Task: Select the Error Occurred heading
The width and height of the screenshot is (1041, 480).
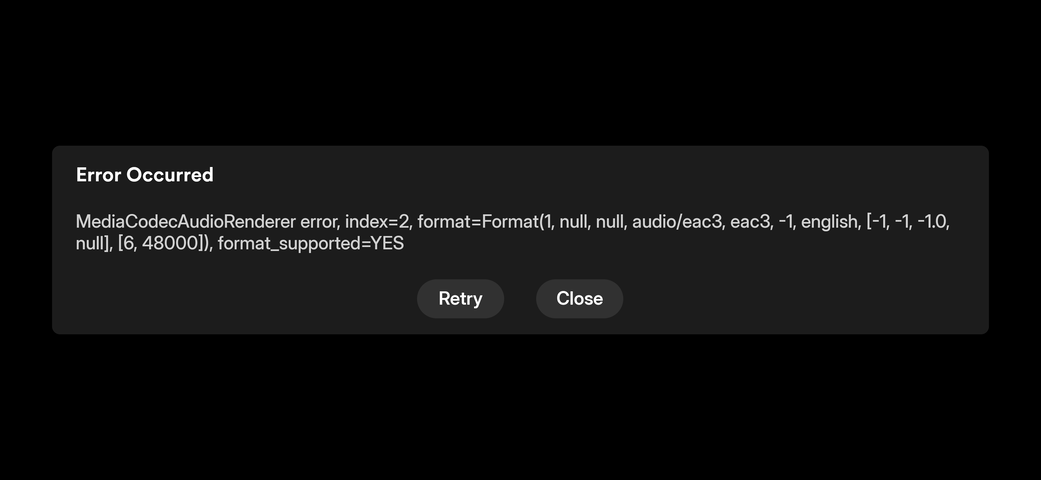Action: click(145, 175)
